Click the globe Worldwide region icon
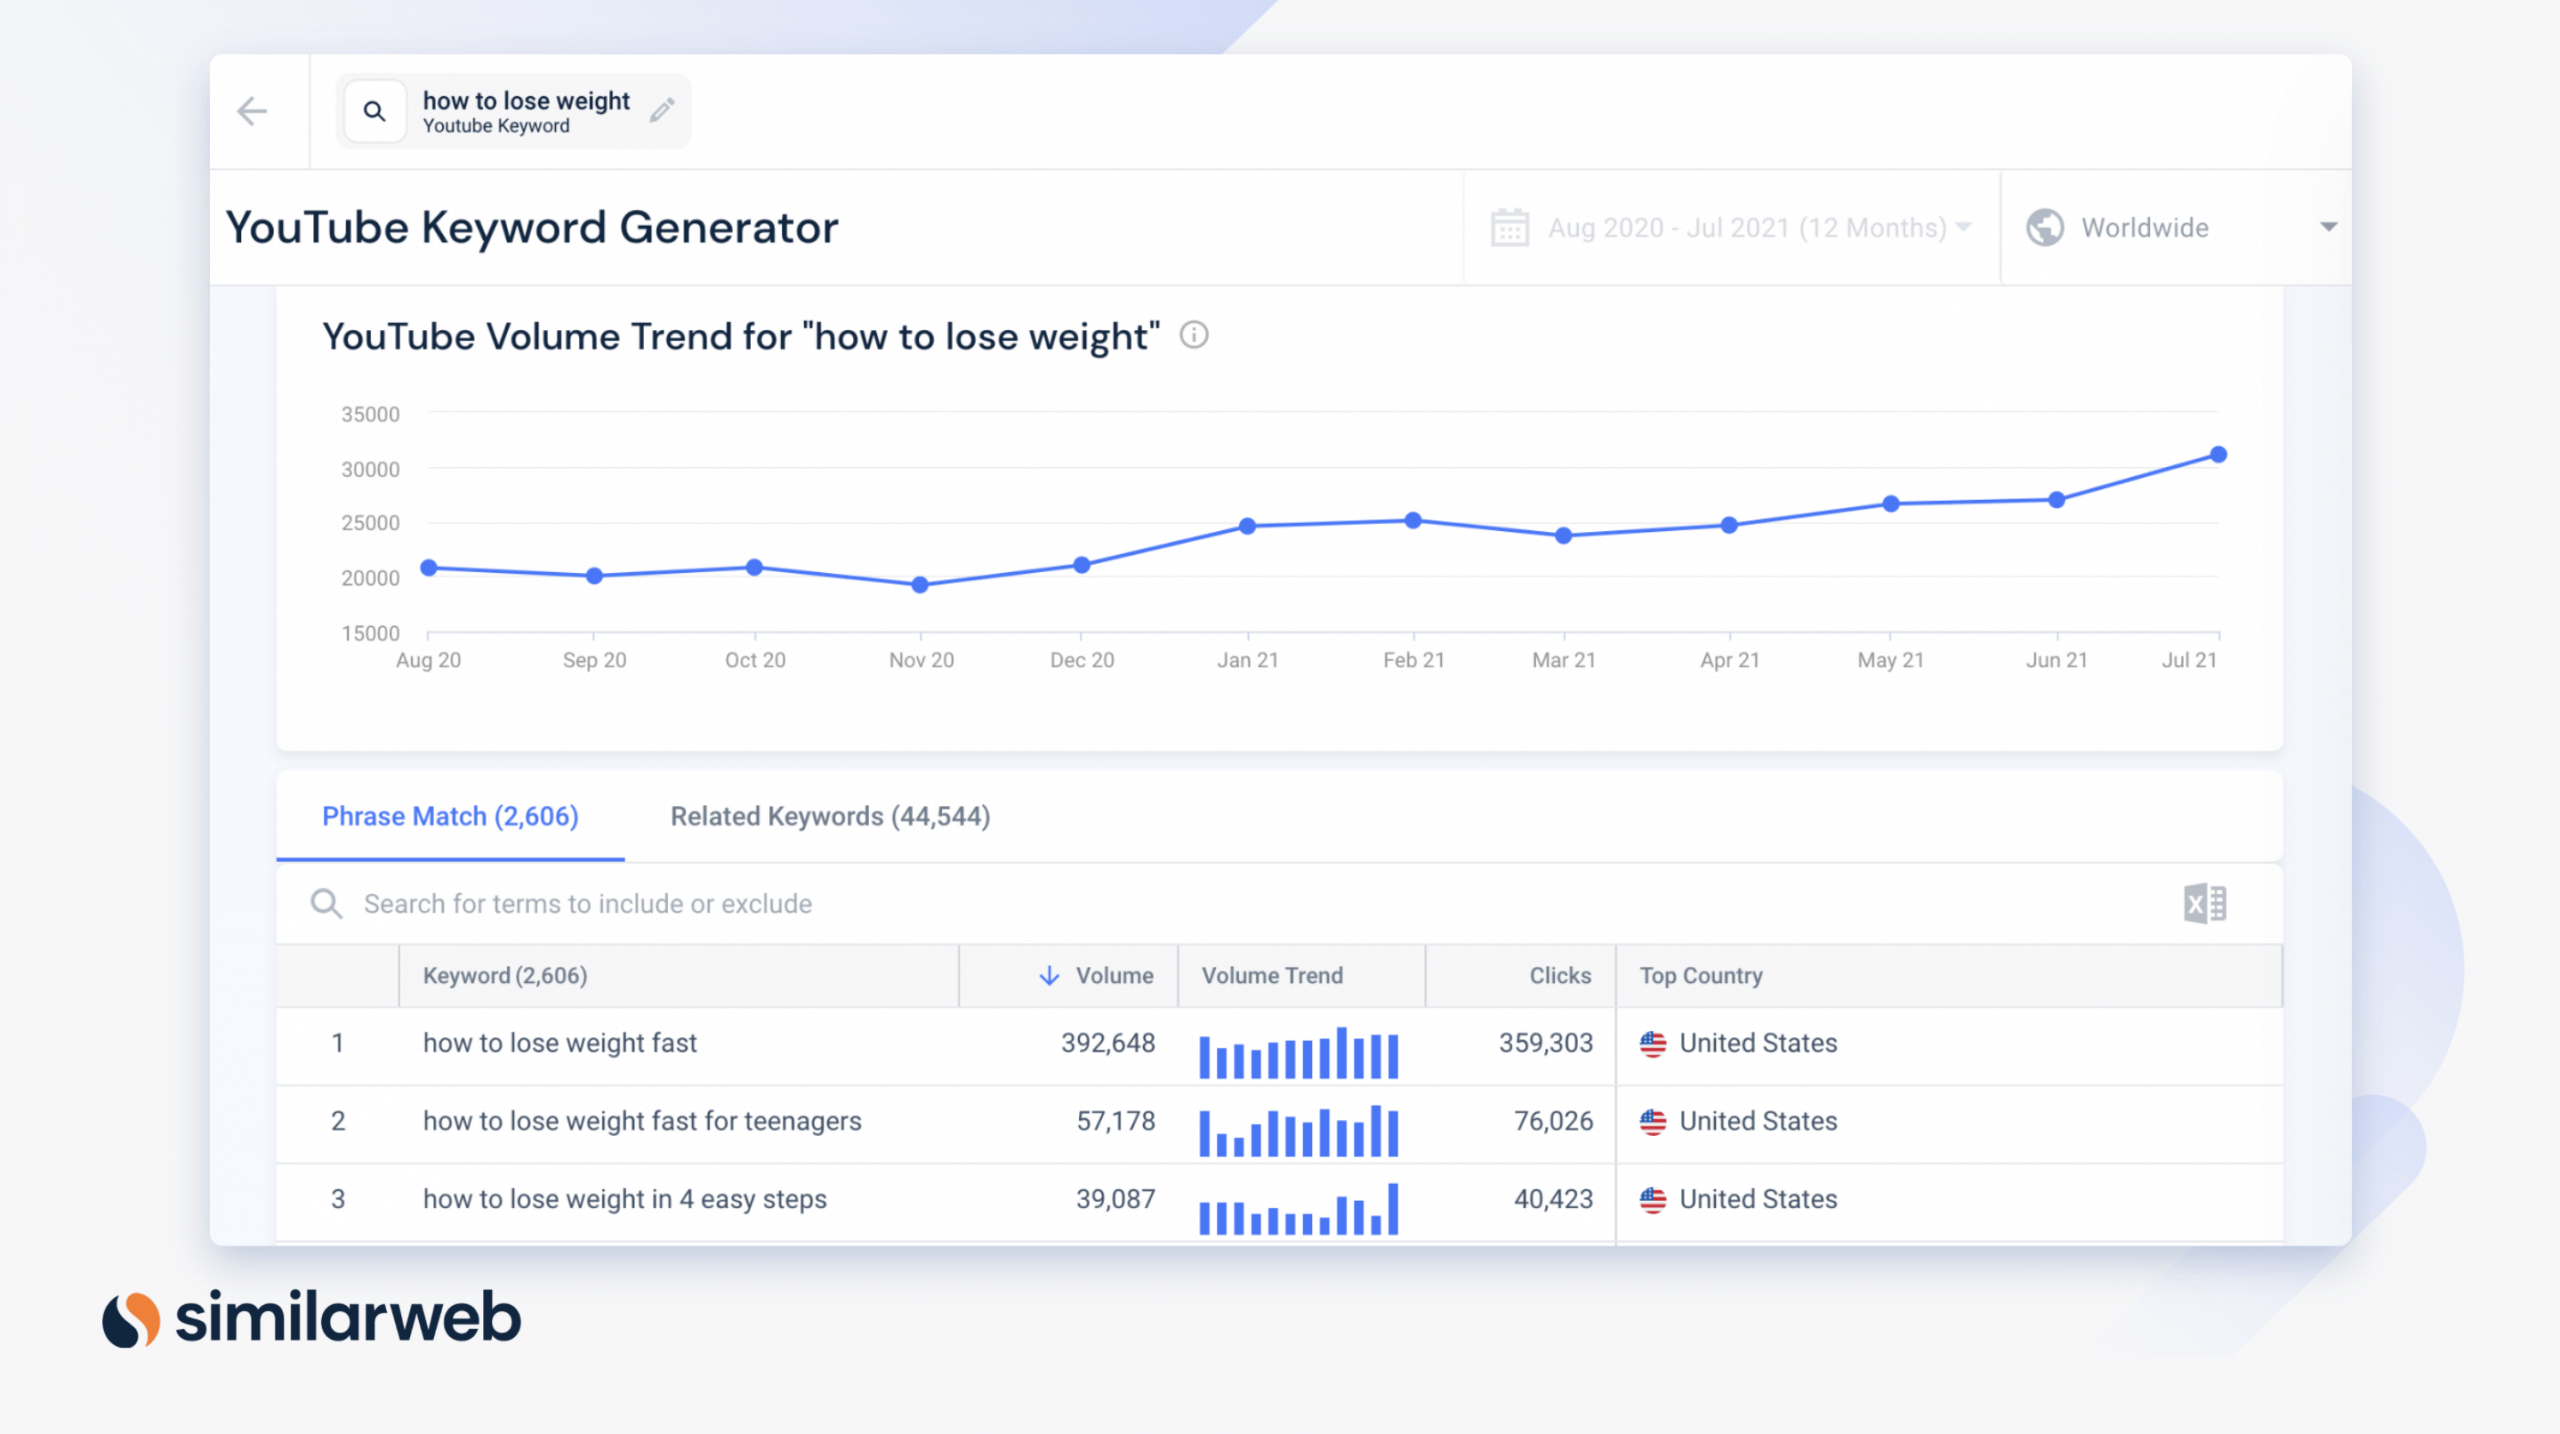 pyautogui.click(x=2045, y=227)
